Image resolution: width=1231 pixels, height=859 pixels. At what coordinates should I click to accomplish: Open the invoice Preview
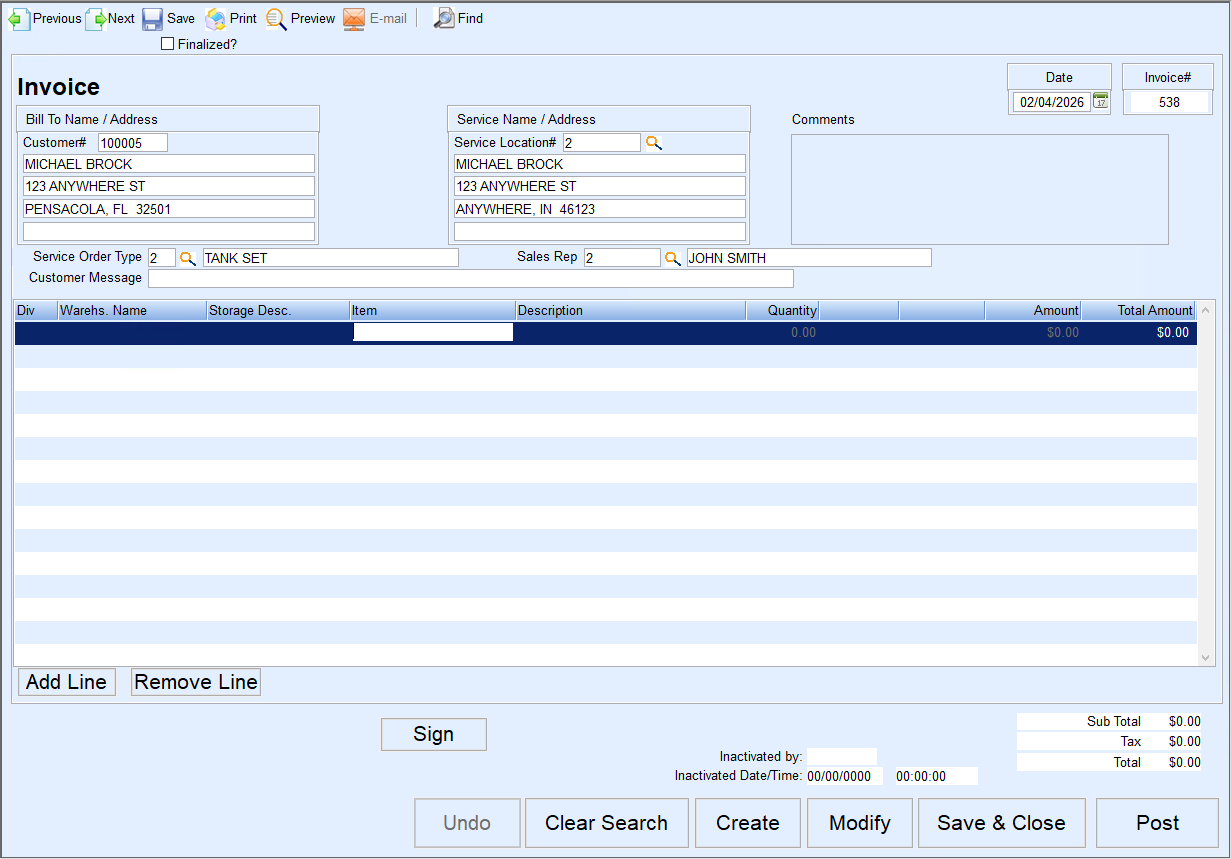click(x=300, y=18)
